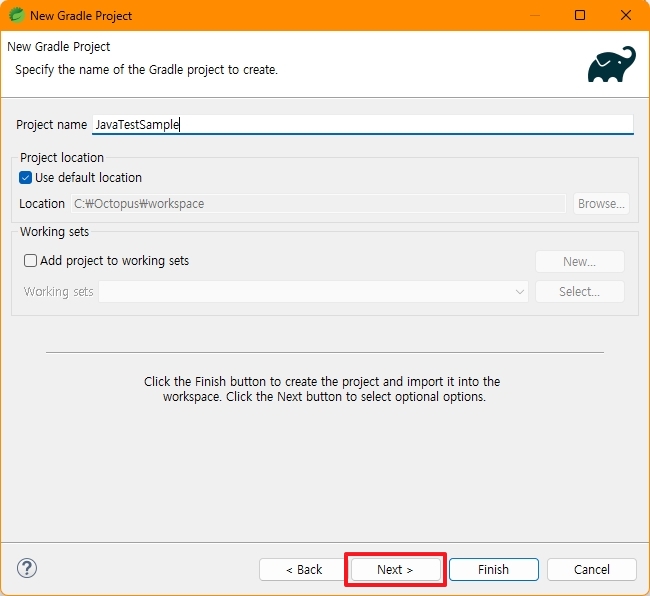Click the 'Working sets' group title
This screenshot has width=650, height=596.
[x=54, y=232]
